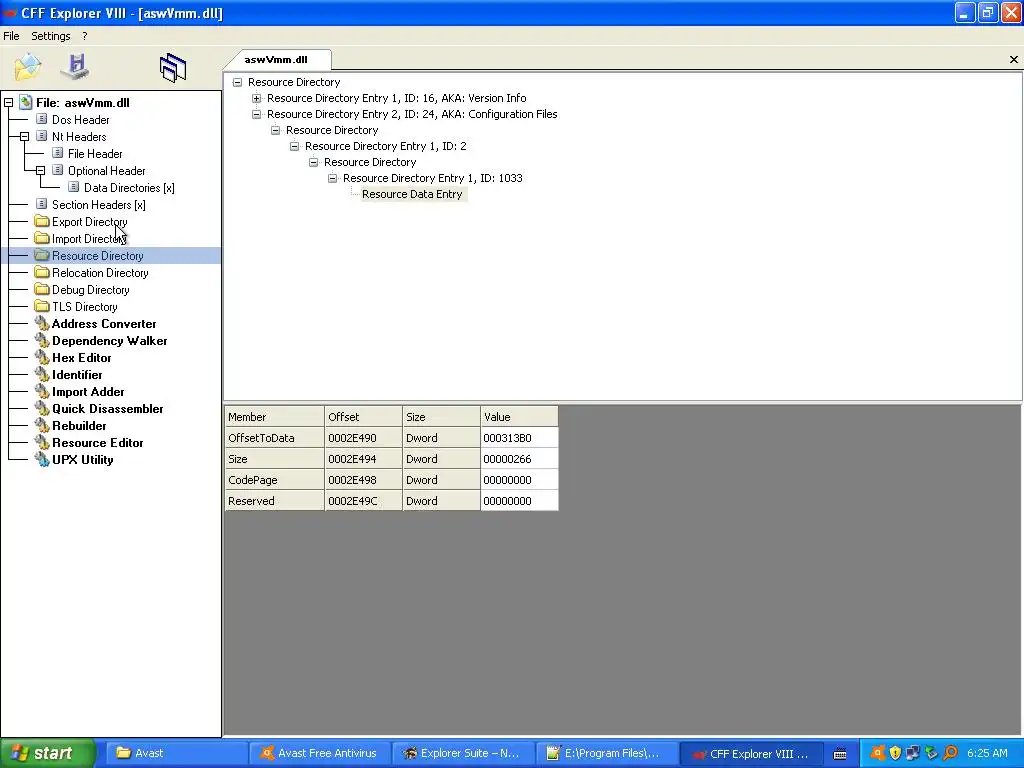Click the Avast orange tray icon
Viewport: 1024px width, 768px height.
[x=878, y=753]
